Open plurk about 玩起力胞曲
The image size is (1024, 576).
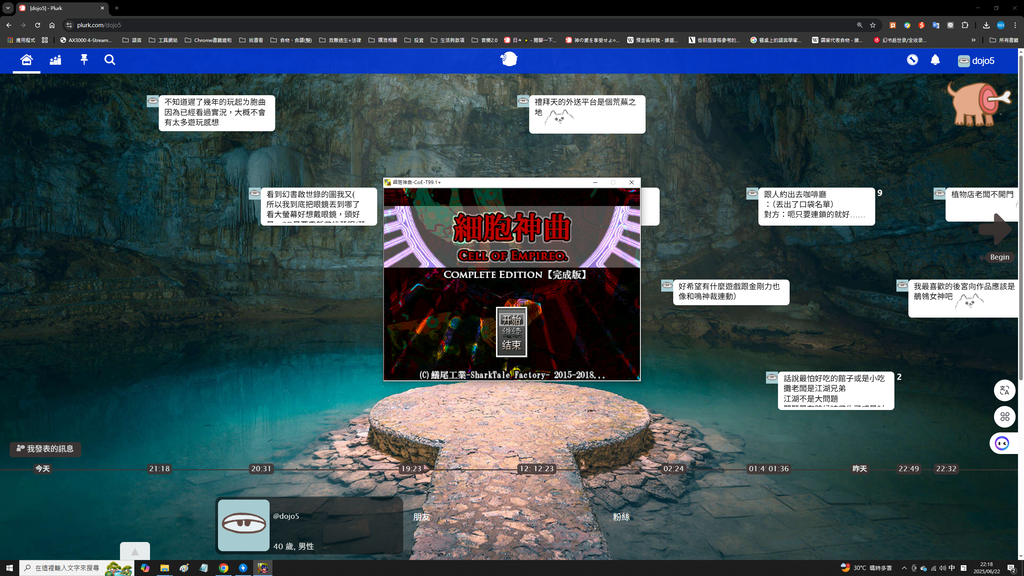[216, 112]
